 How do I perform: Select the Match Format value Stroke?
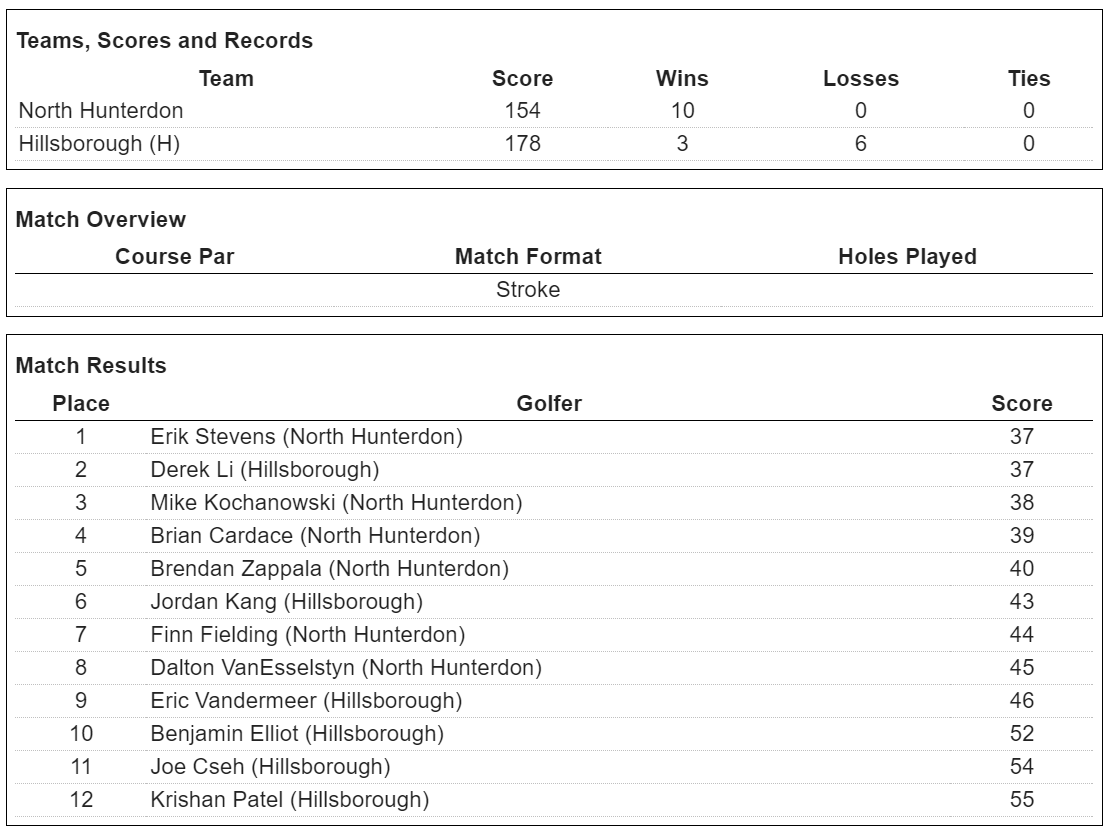tap(528, 290)
